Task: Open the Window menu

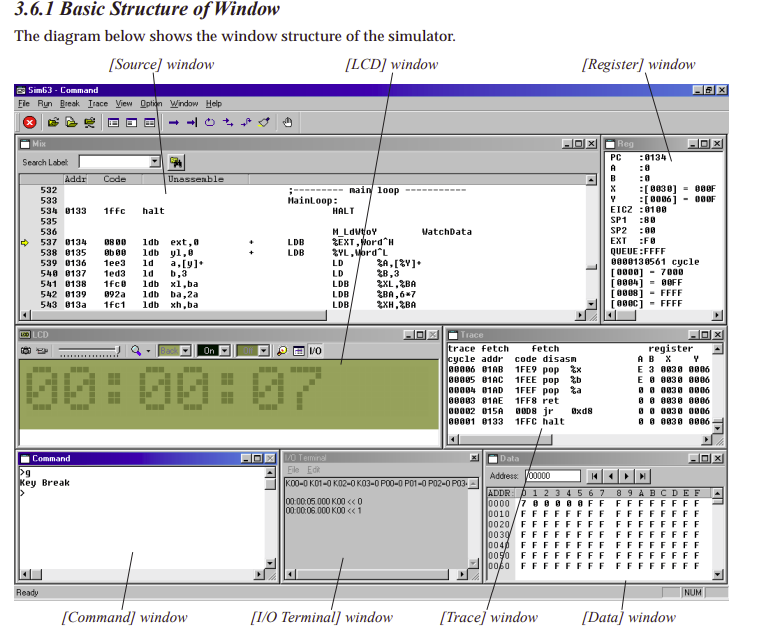Action: coord(184,104)
